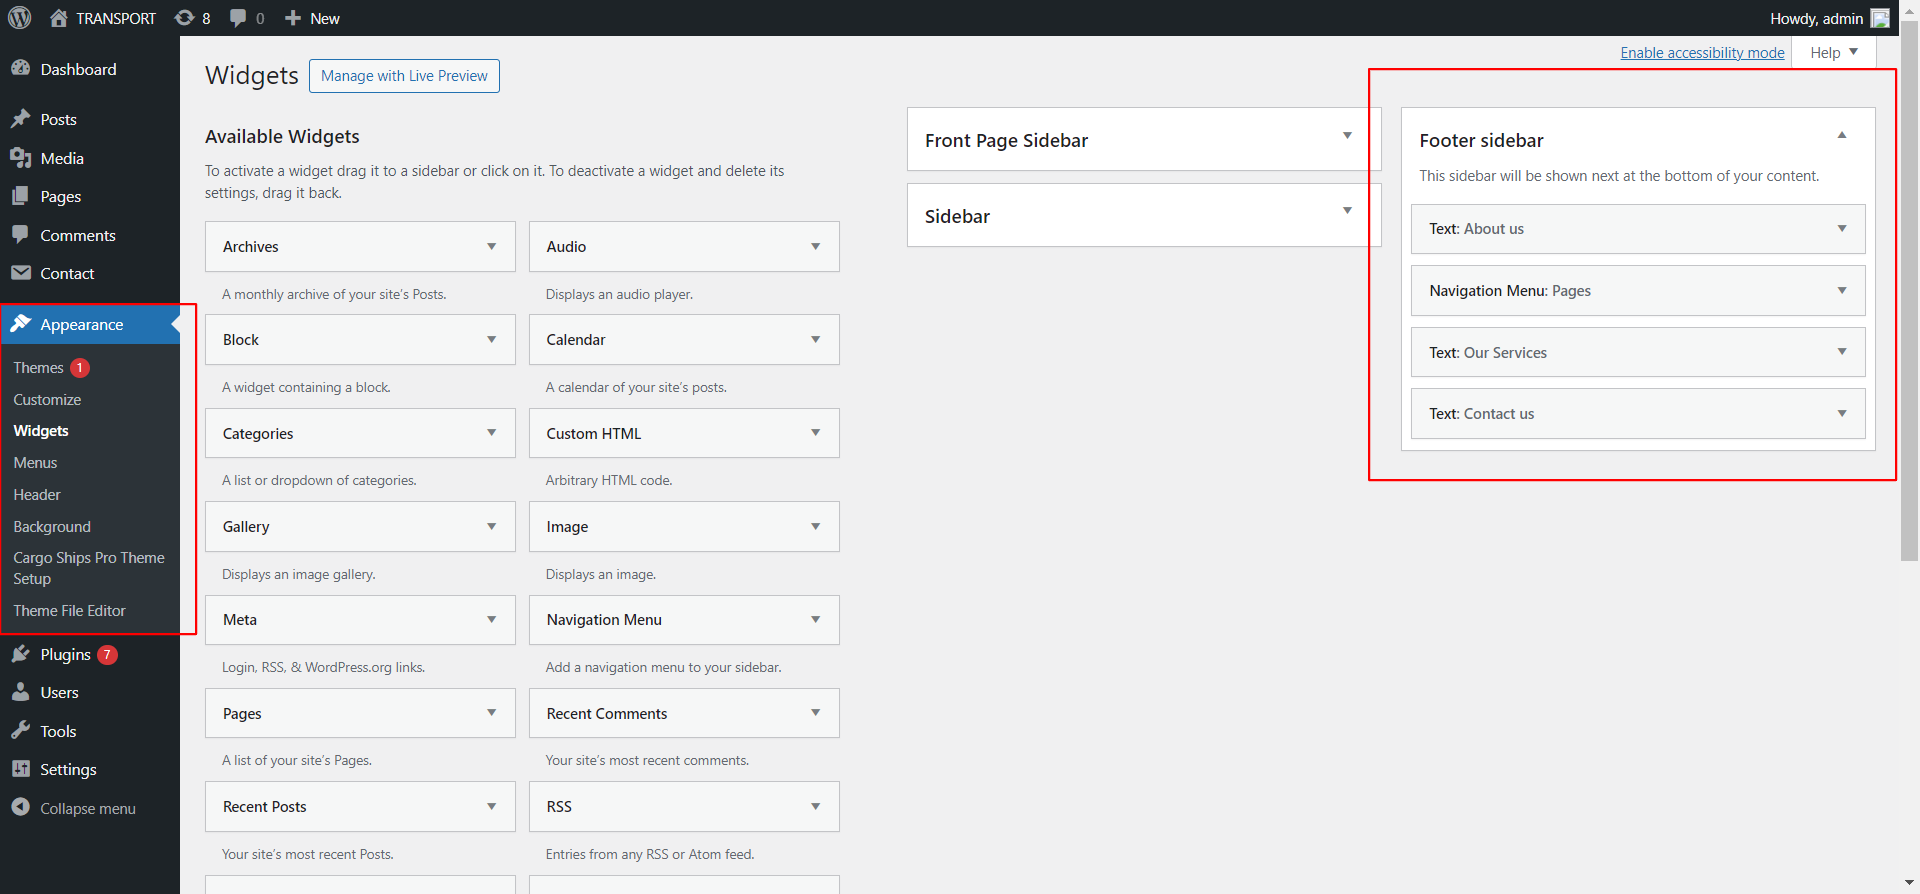Open the updates icon showing 8
The height and width of the screenshot is (894, 1920).
(x=185, y=18)
